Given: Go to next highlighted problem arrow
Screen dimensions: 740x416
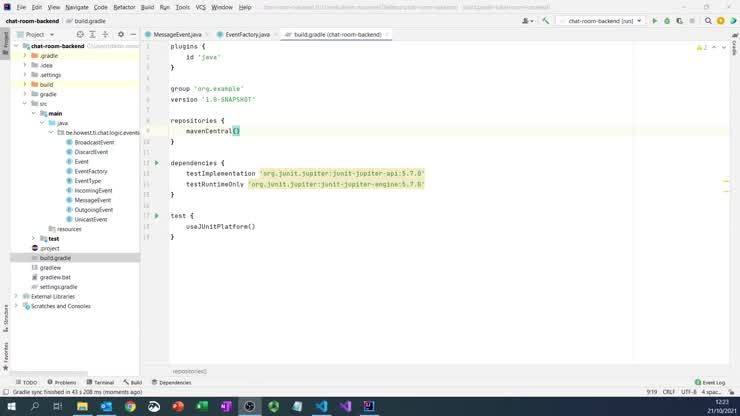Looking at the screenshot, I should pos(723,48).
